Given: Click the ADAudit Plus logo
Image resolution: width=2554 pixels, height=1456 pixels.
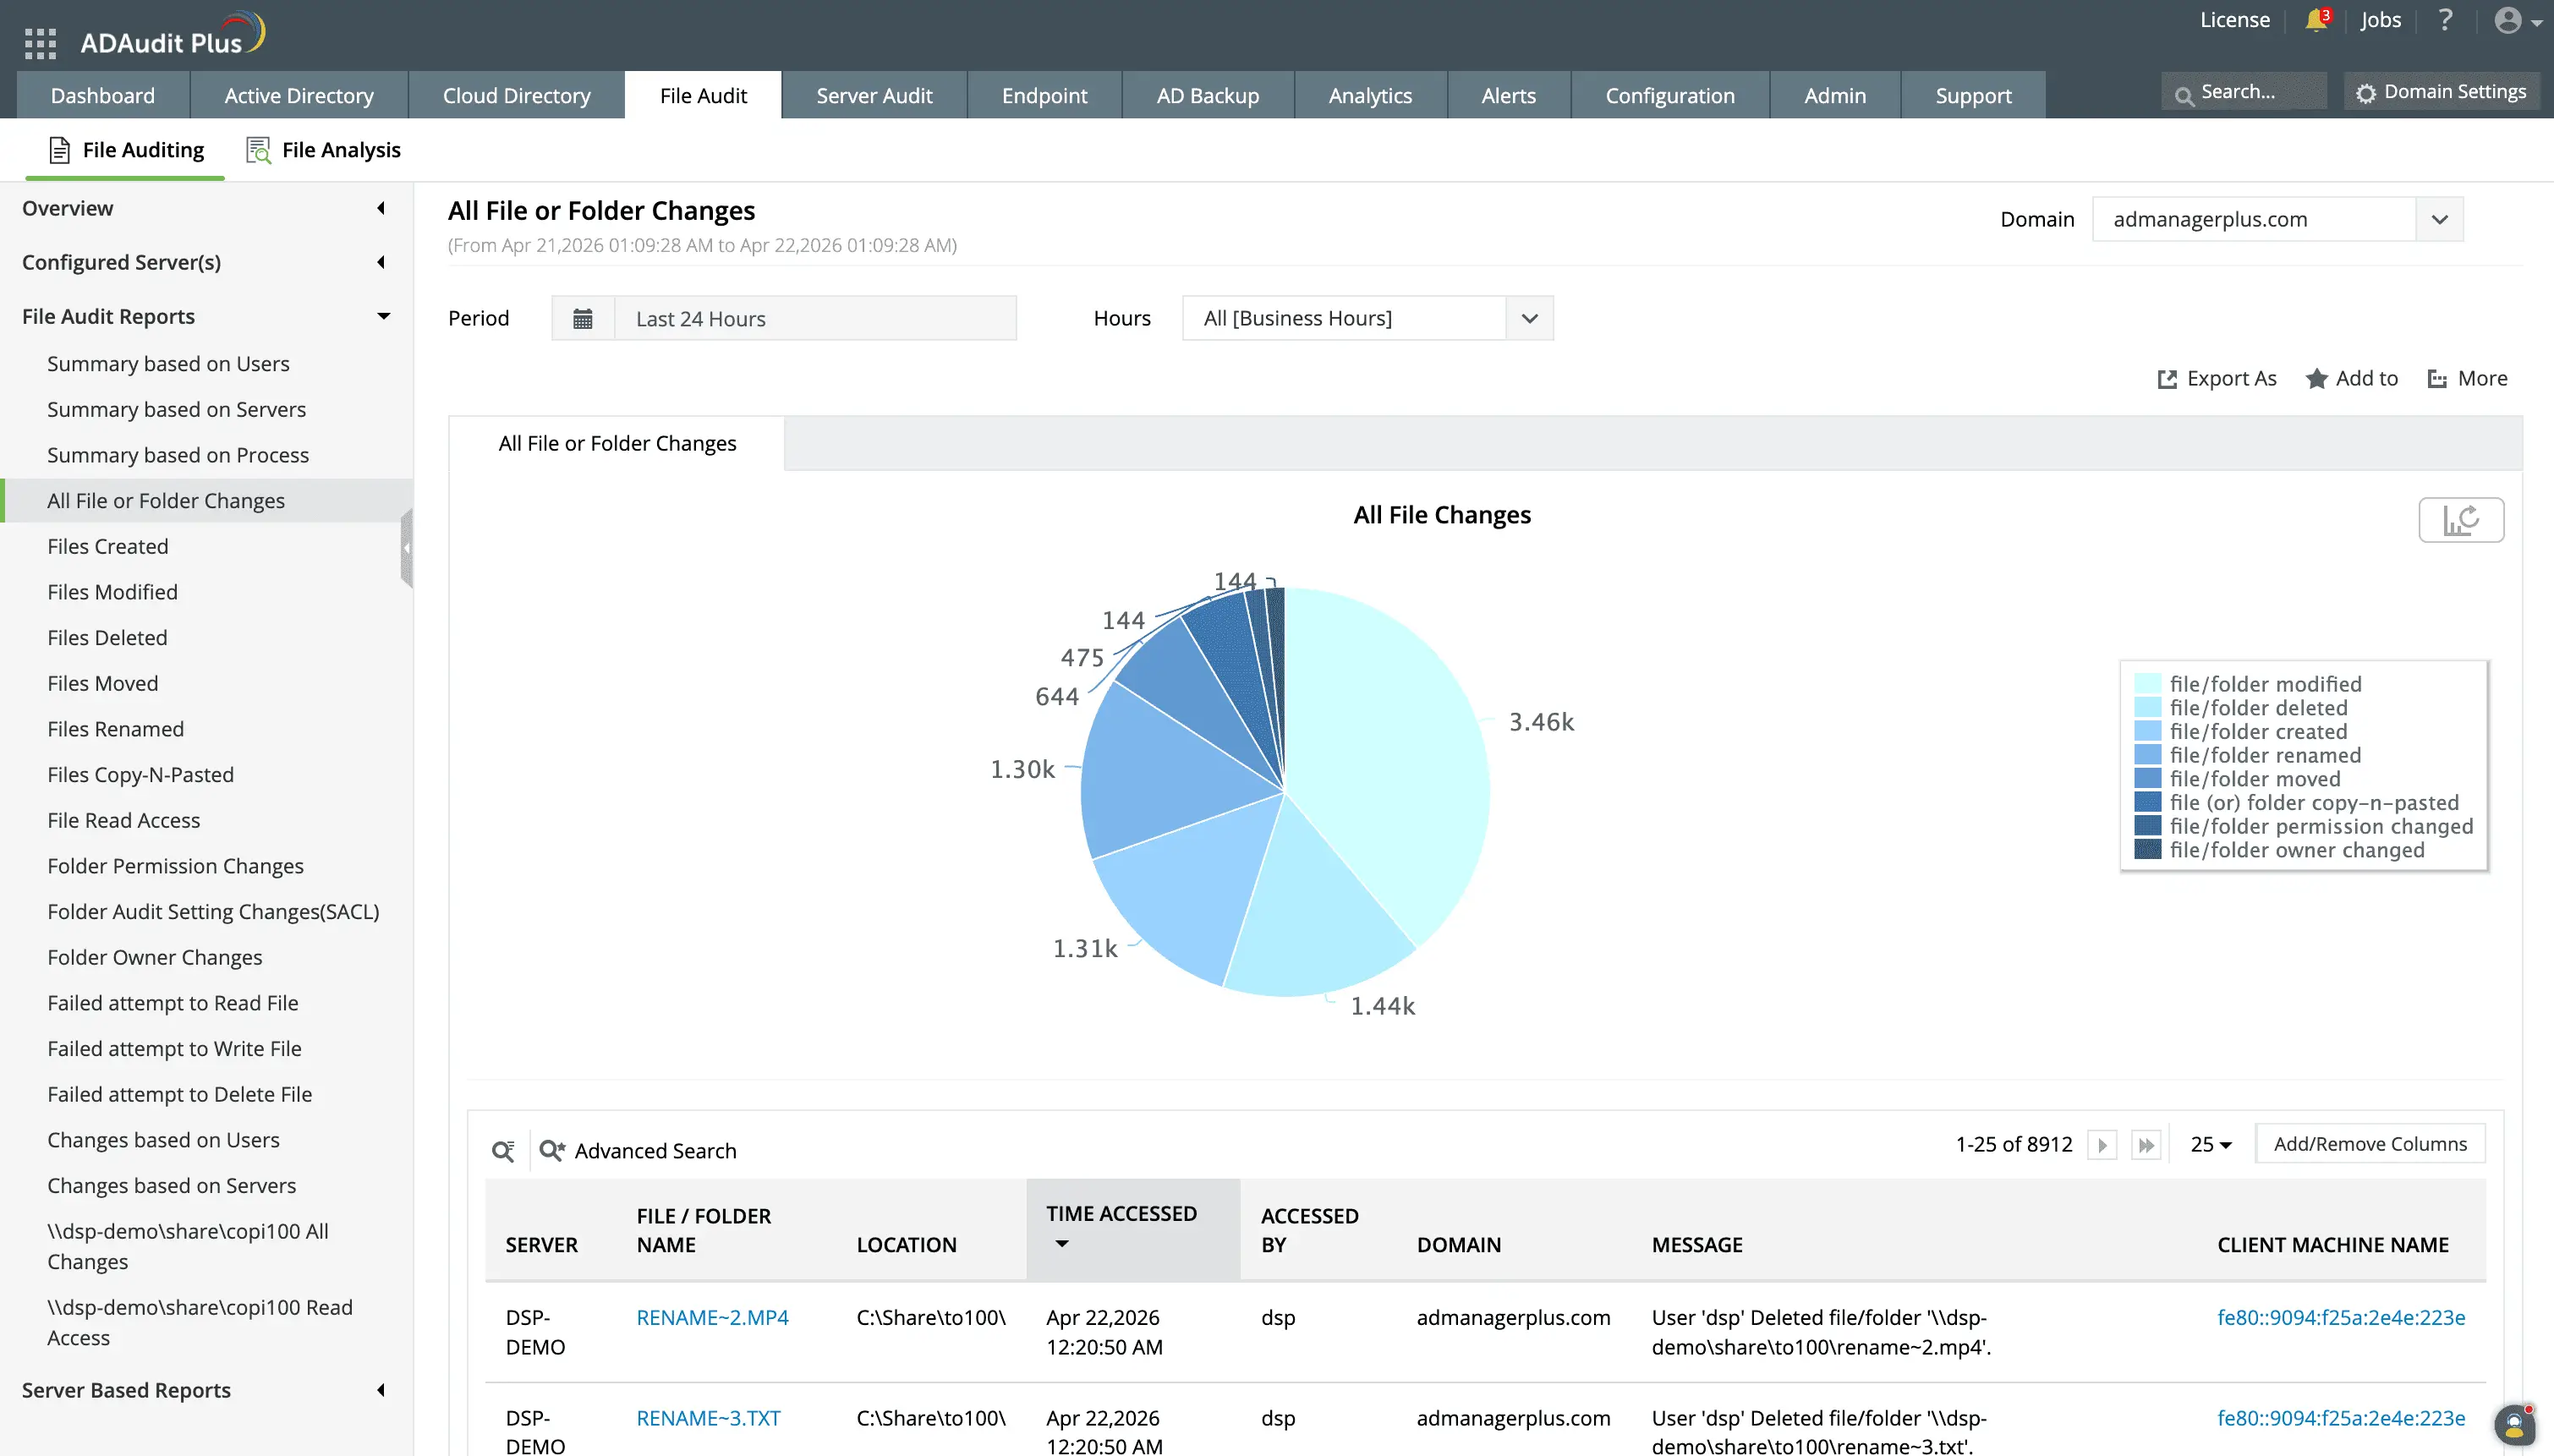Looking at the screenshot, I should tap(172, 35).
